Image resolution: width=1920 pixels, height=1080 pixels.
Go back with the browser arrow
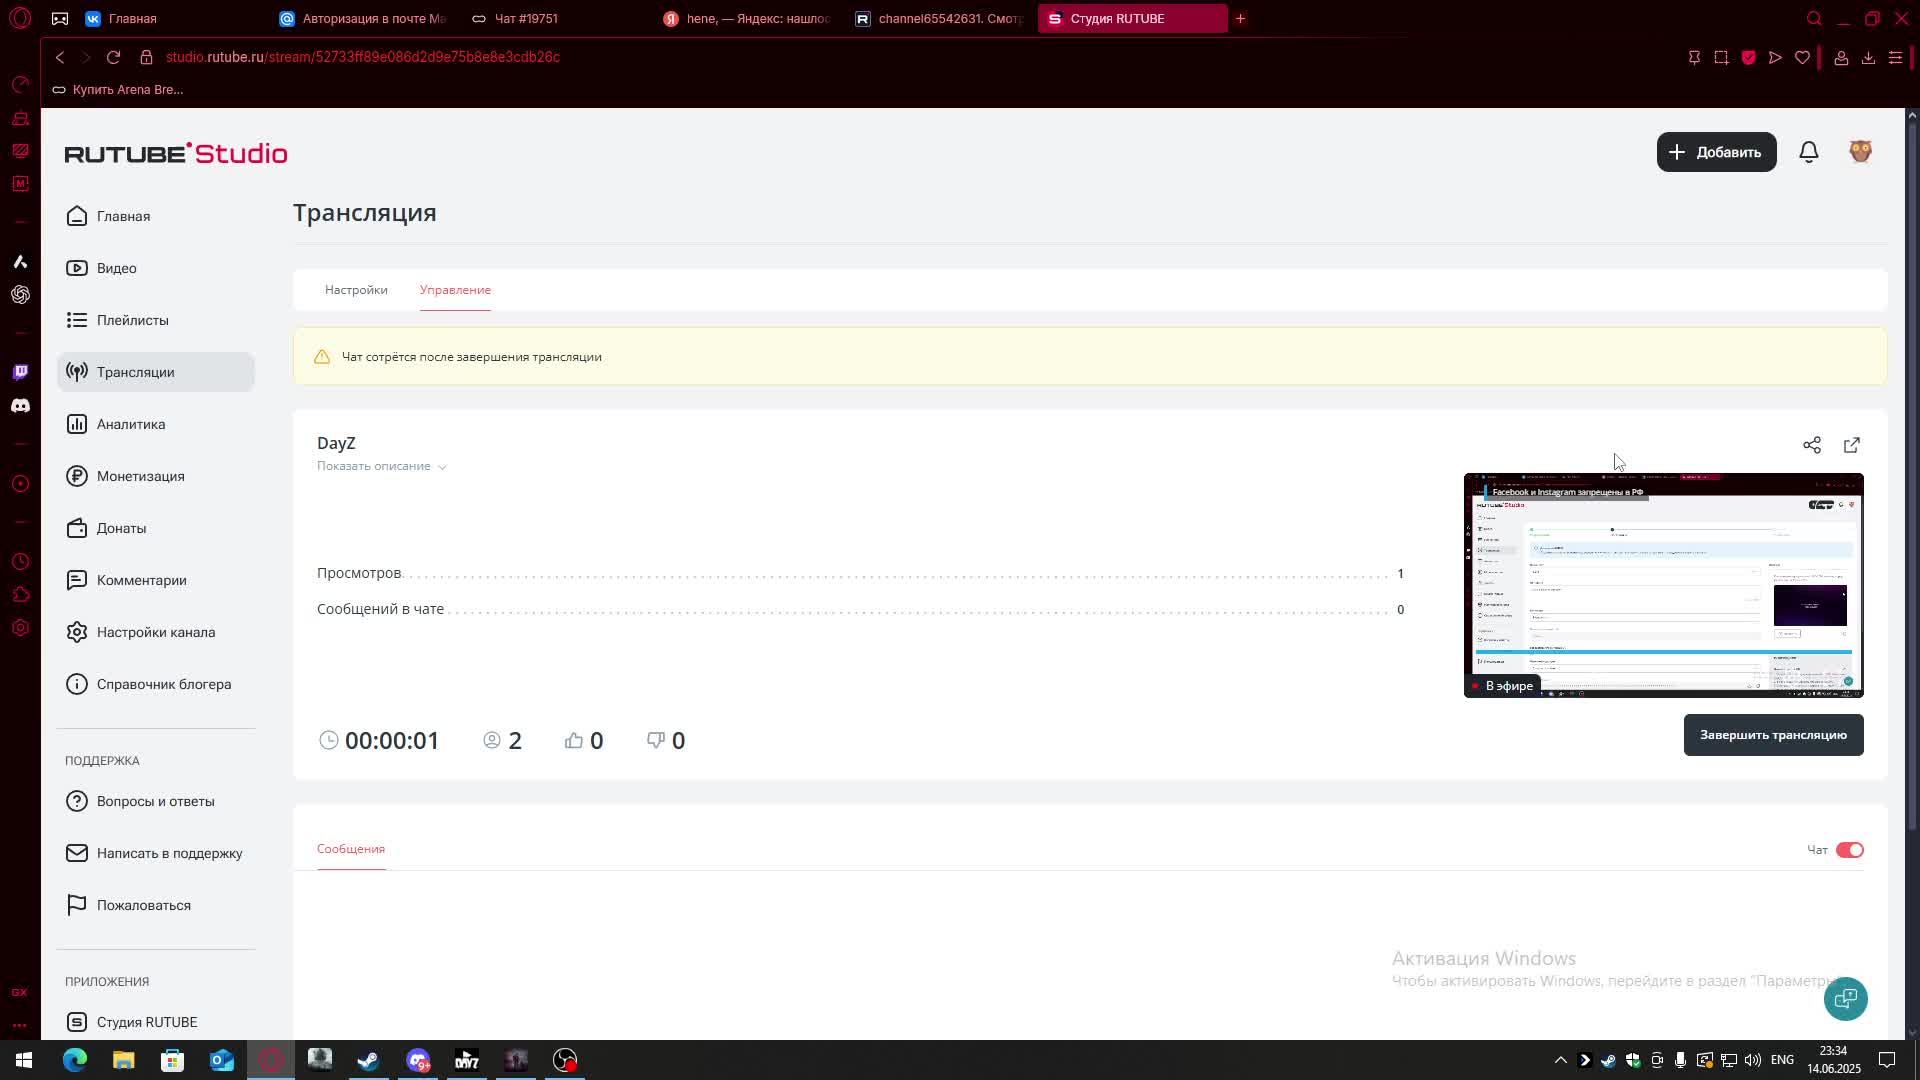click(60, 57)
